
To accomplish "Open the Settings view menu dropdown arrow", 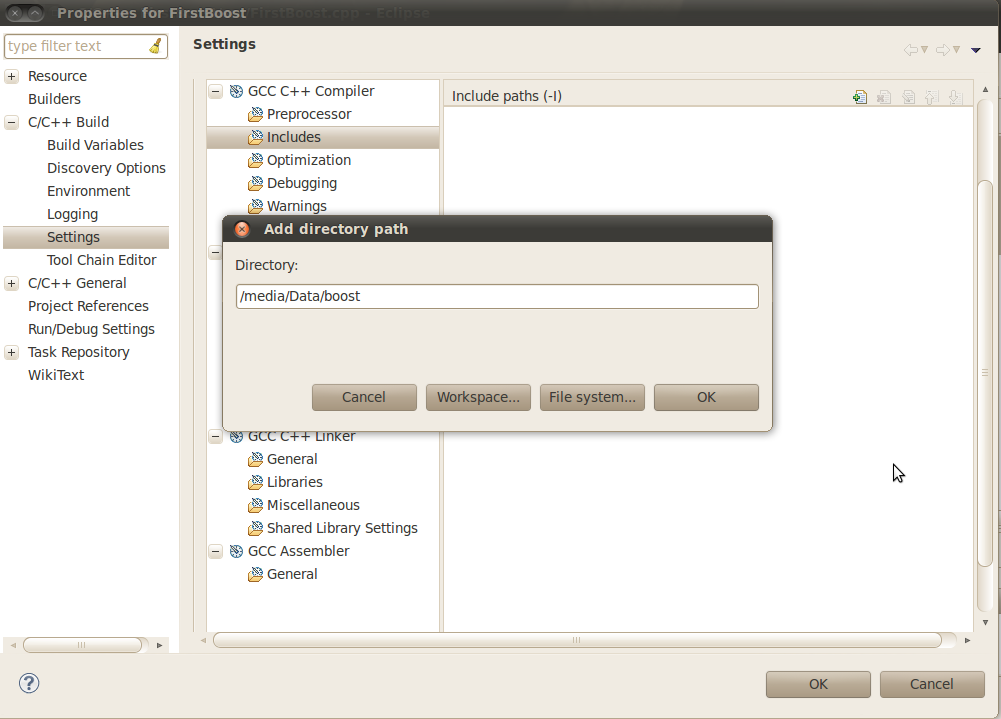I will [x=976, y=50].
